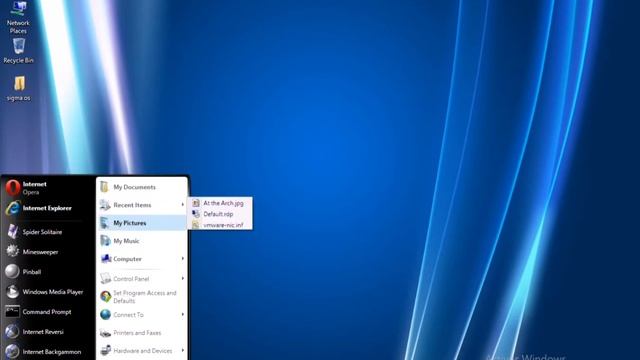Viewport: 640px width, 360px height.
Task: Click the Spider Solitaire icon
Action: pyautogui.click(x=13, y=232)
